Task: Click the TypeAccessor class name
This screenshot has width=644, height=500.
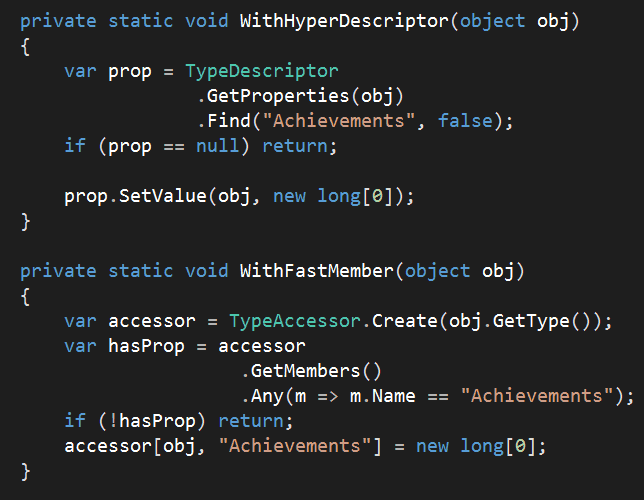Action: 295,321
